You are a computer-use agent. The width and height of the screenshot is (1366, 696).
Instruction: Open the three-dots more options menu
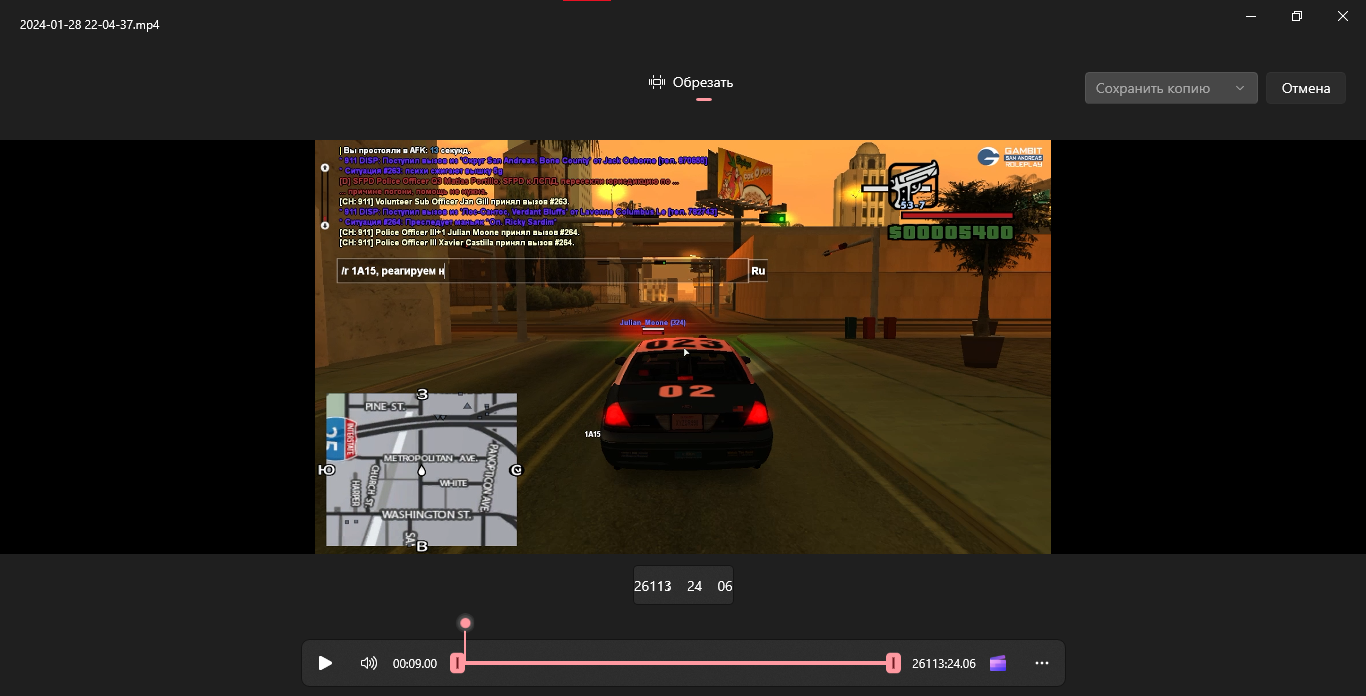pos(1042,663)
